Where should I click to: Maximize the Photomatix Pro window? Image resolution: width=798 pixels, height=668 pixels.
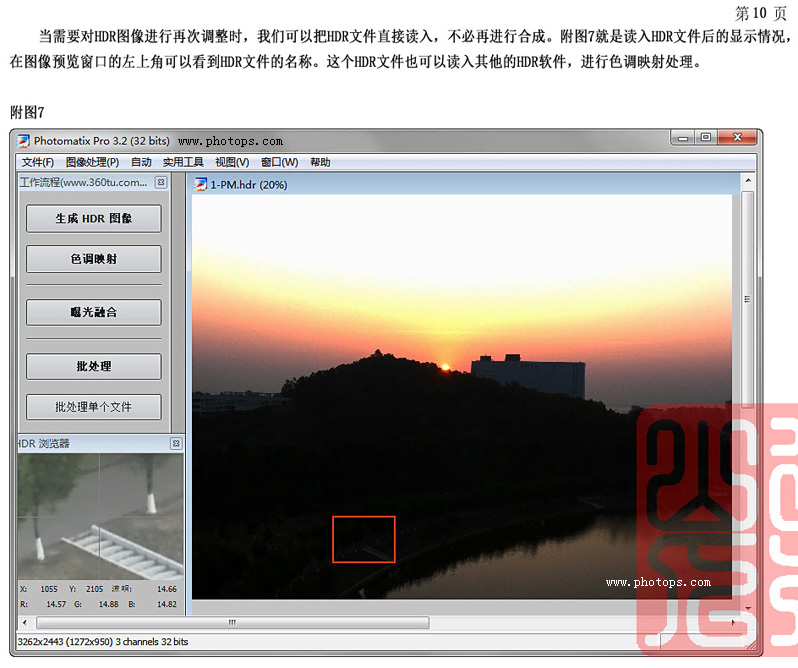pos(705,137)
